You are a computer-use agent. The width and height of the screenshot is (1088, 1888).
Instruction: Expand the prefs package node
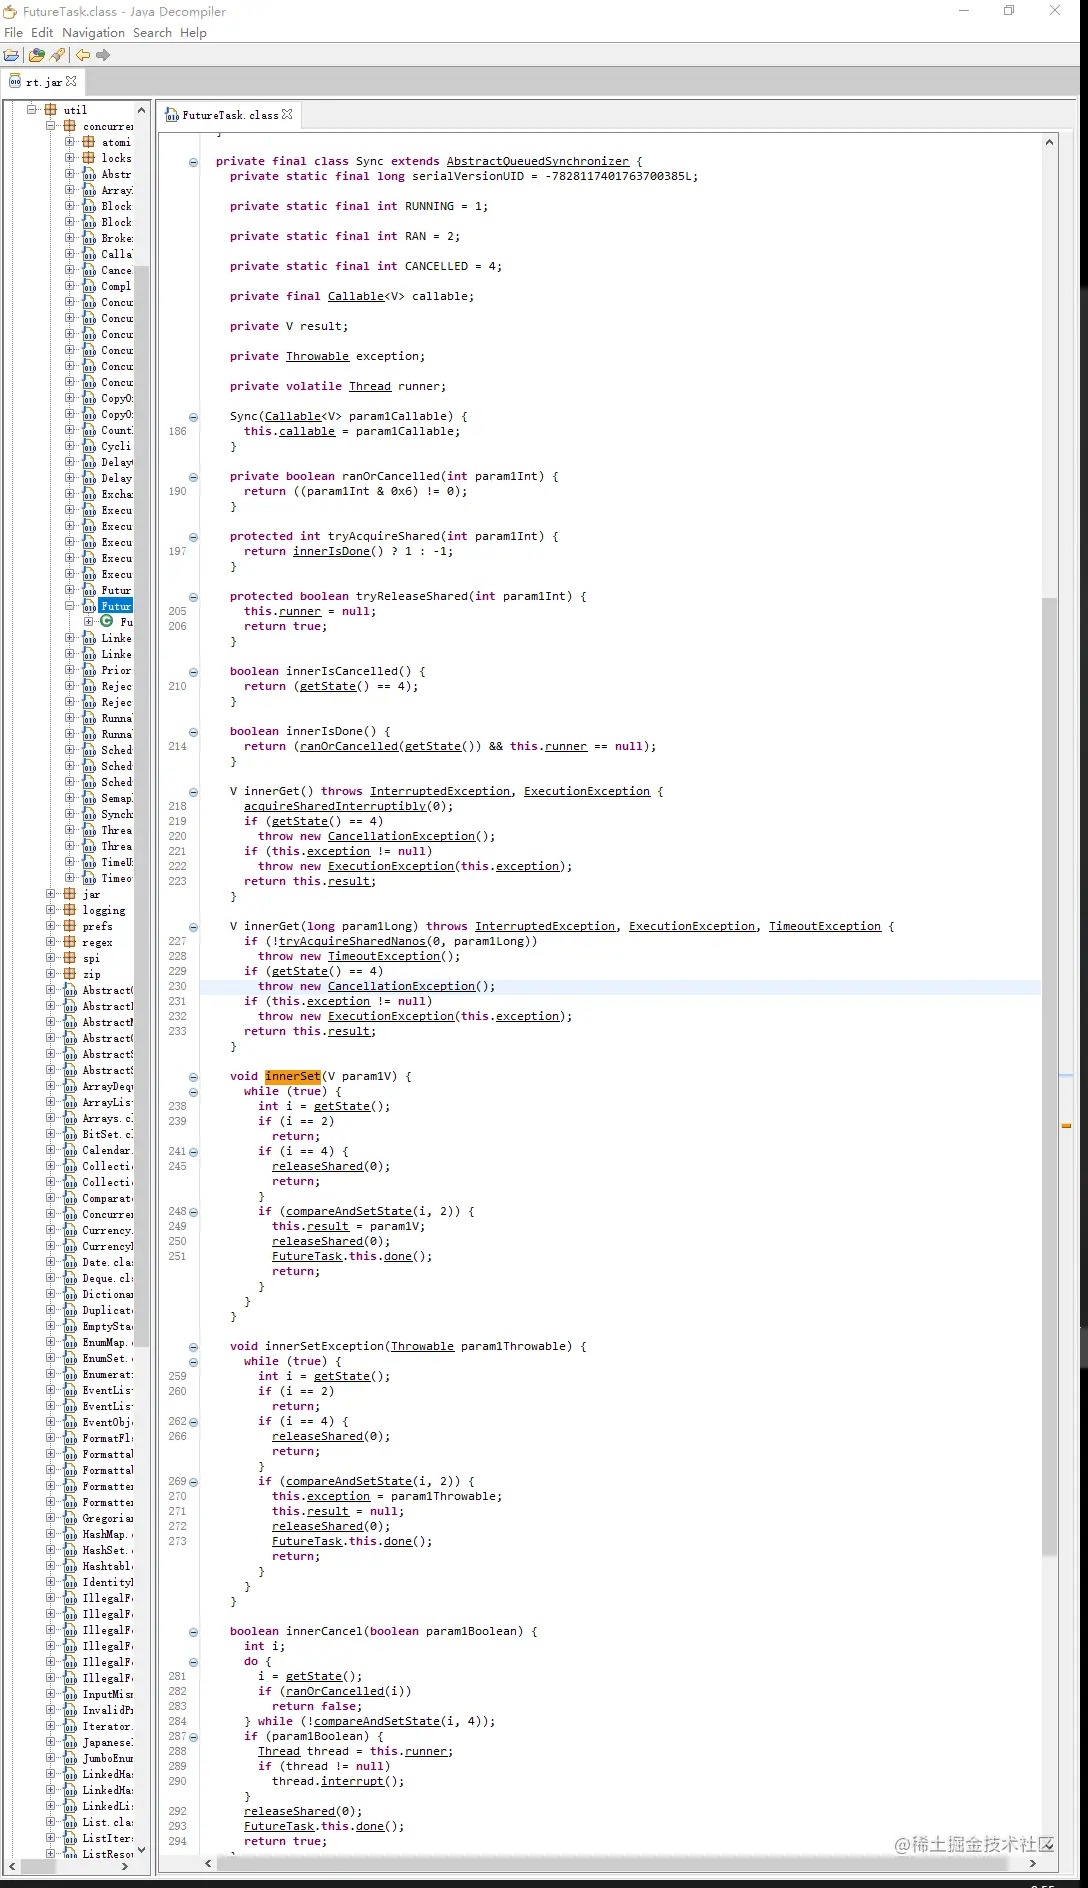(51, 926)
